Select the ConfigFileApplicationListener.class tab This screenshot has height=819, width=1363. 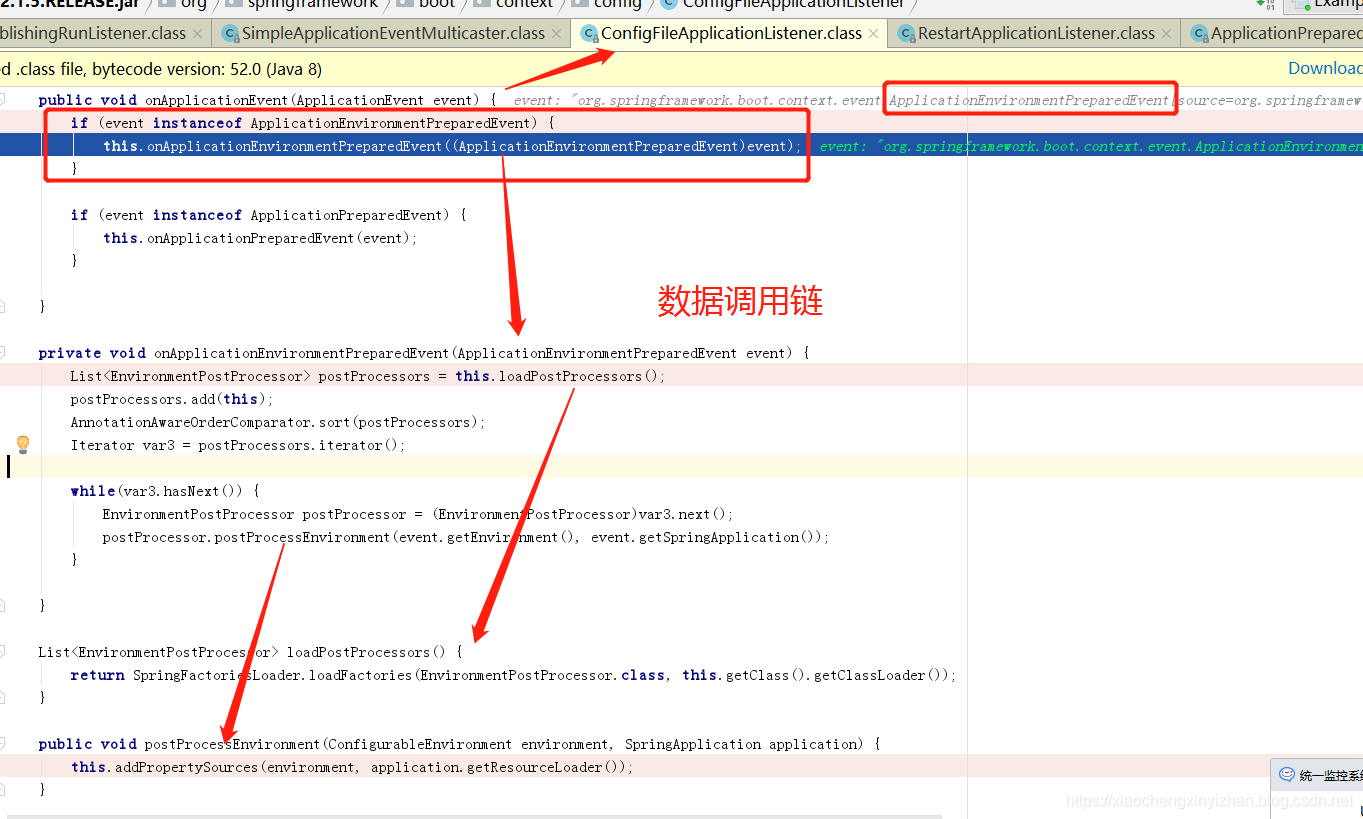[x=731, y=34]
